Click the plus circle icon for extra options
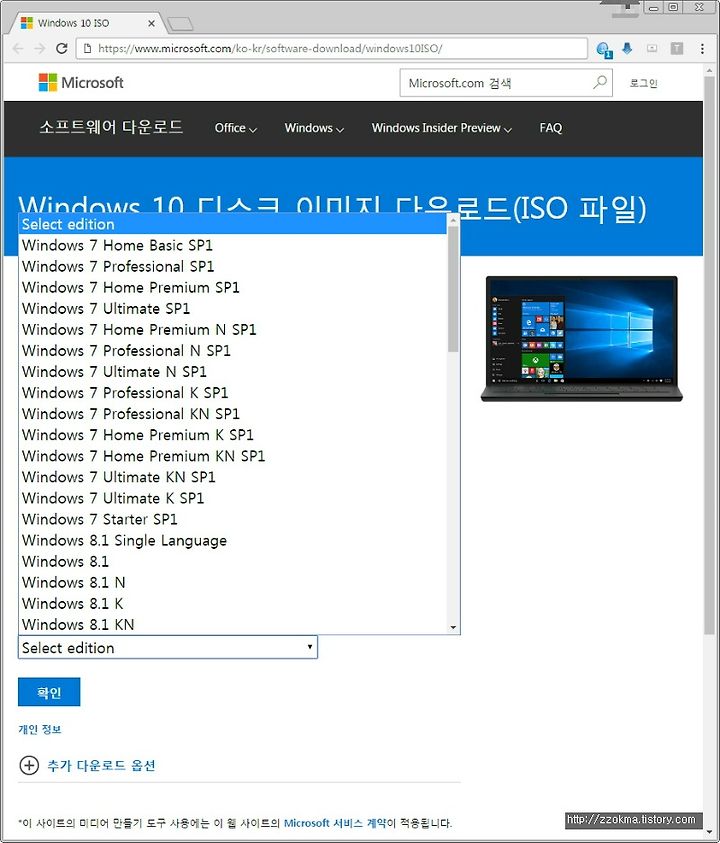 [x=29, y=765]
